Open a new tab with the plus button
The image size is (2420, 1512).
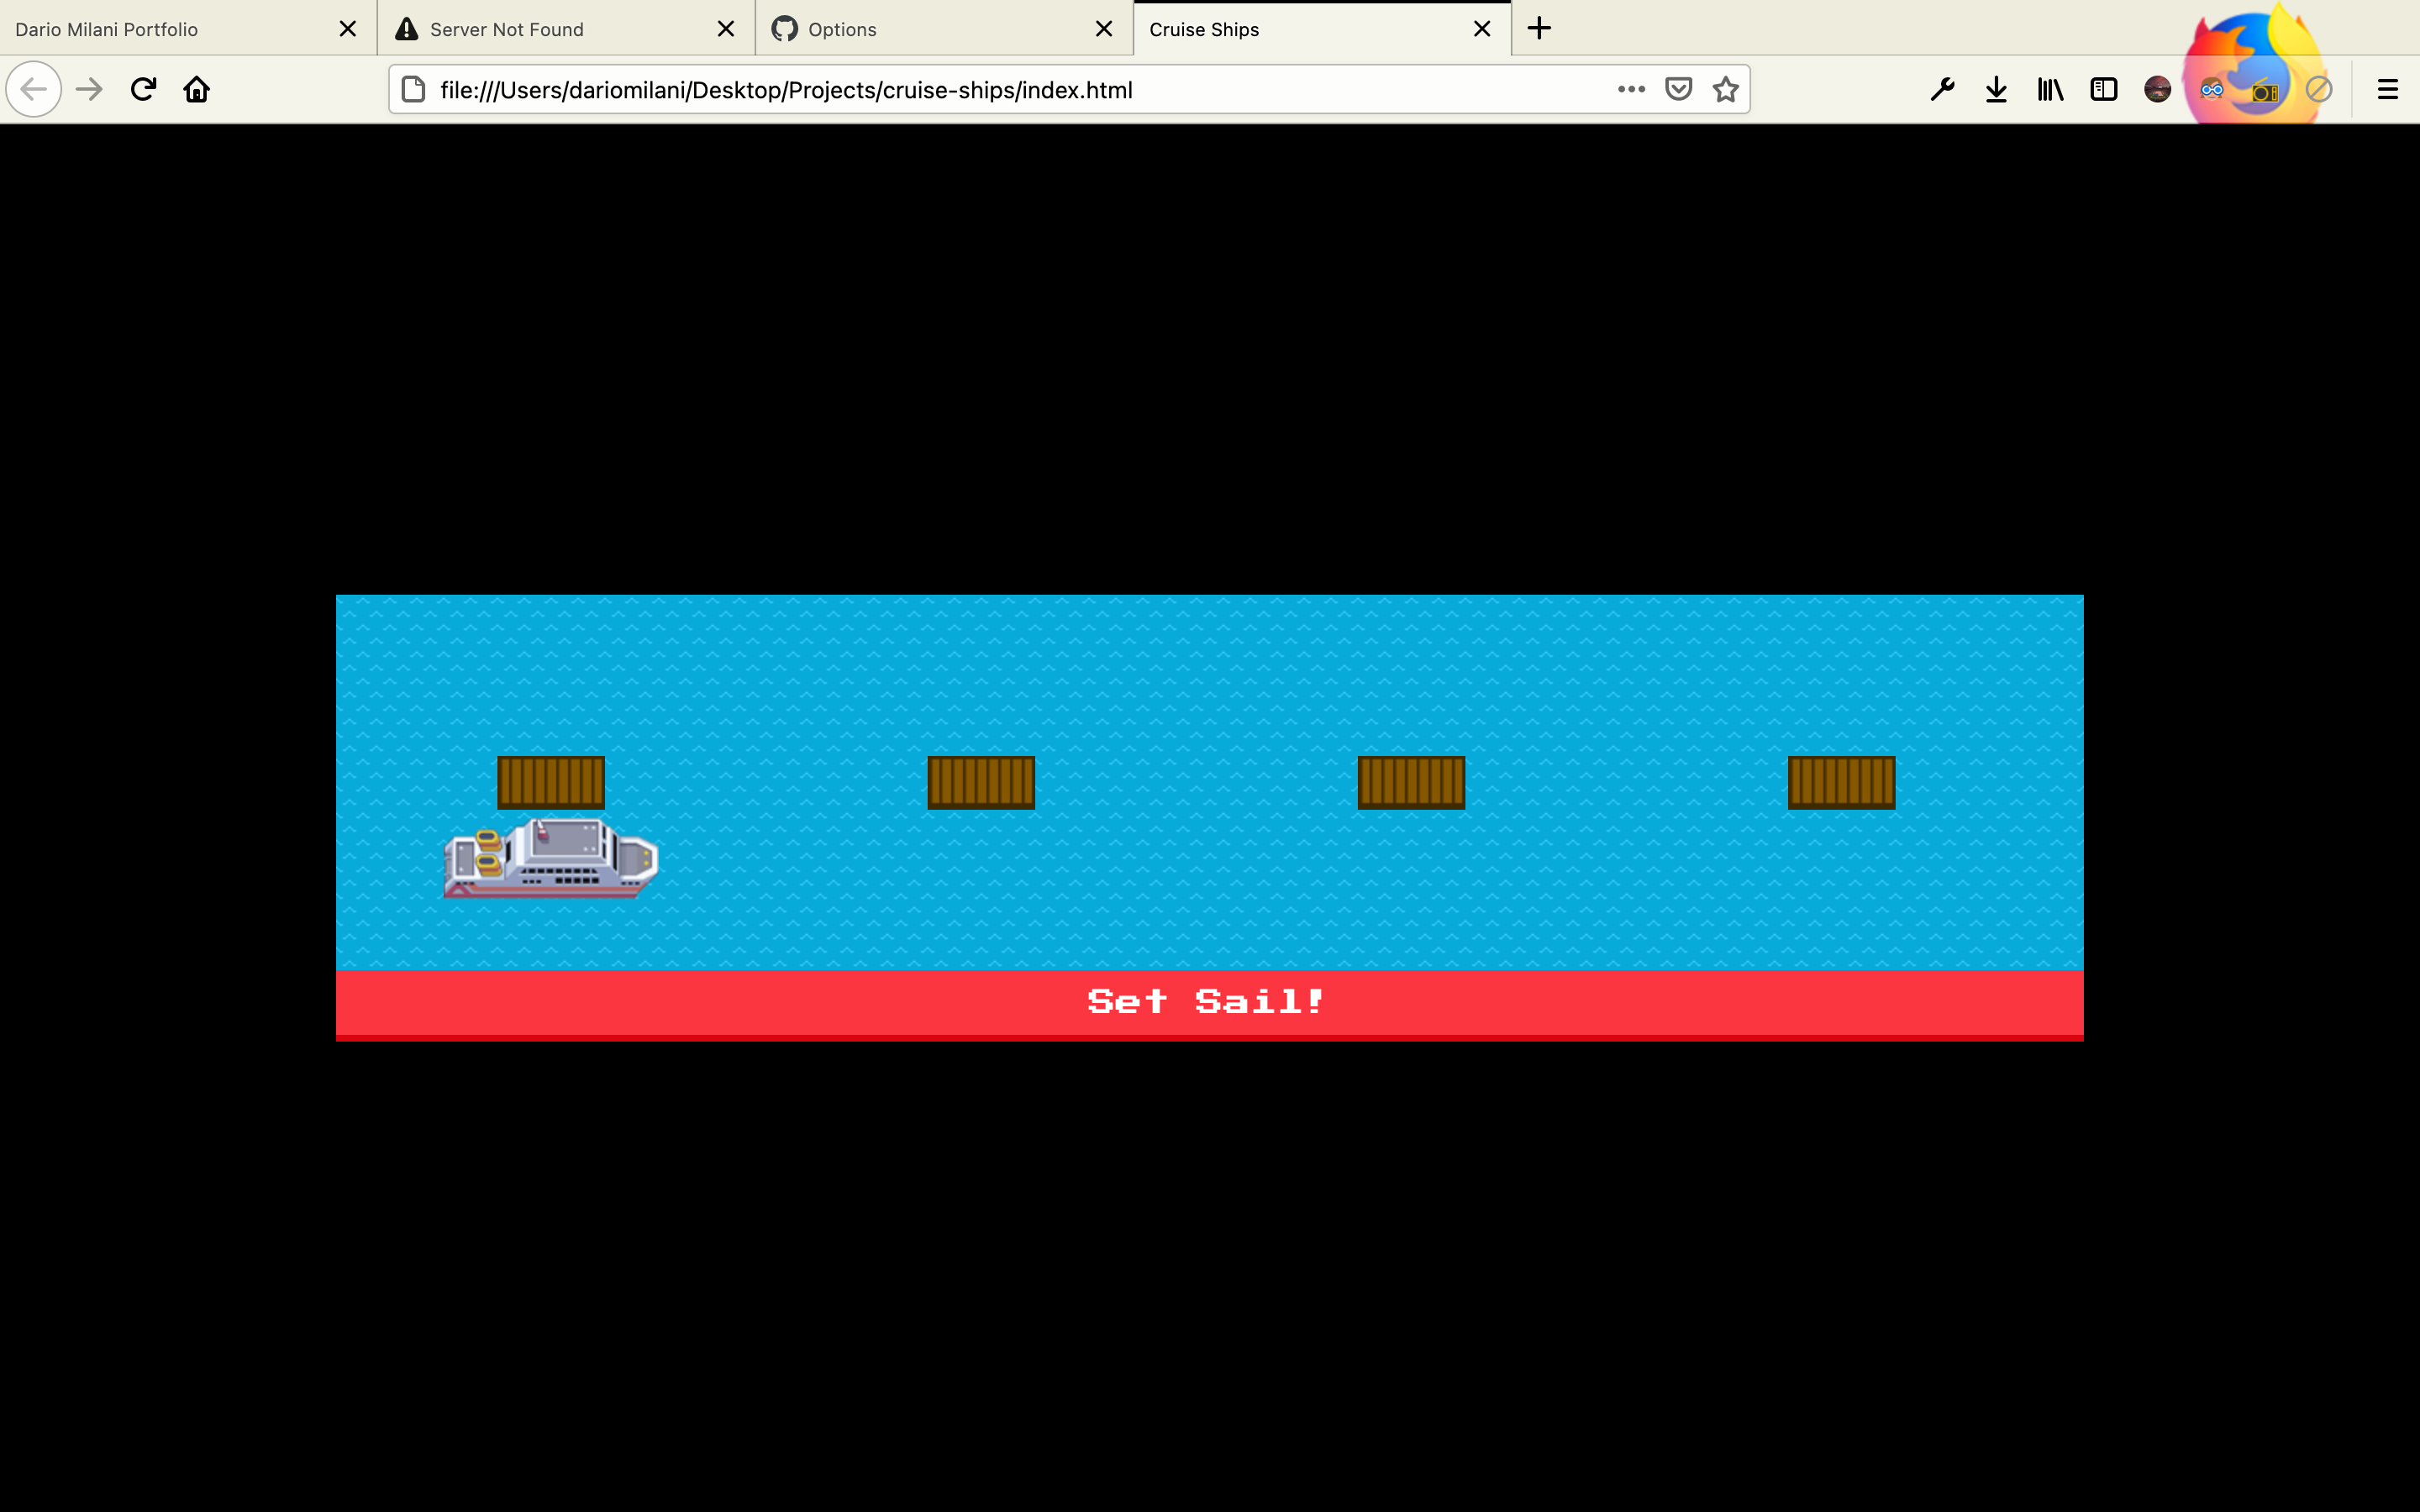1538,29
